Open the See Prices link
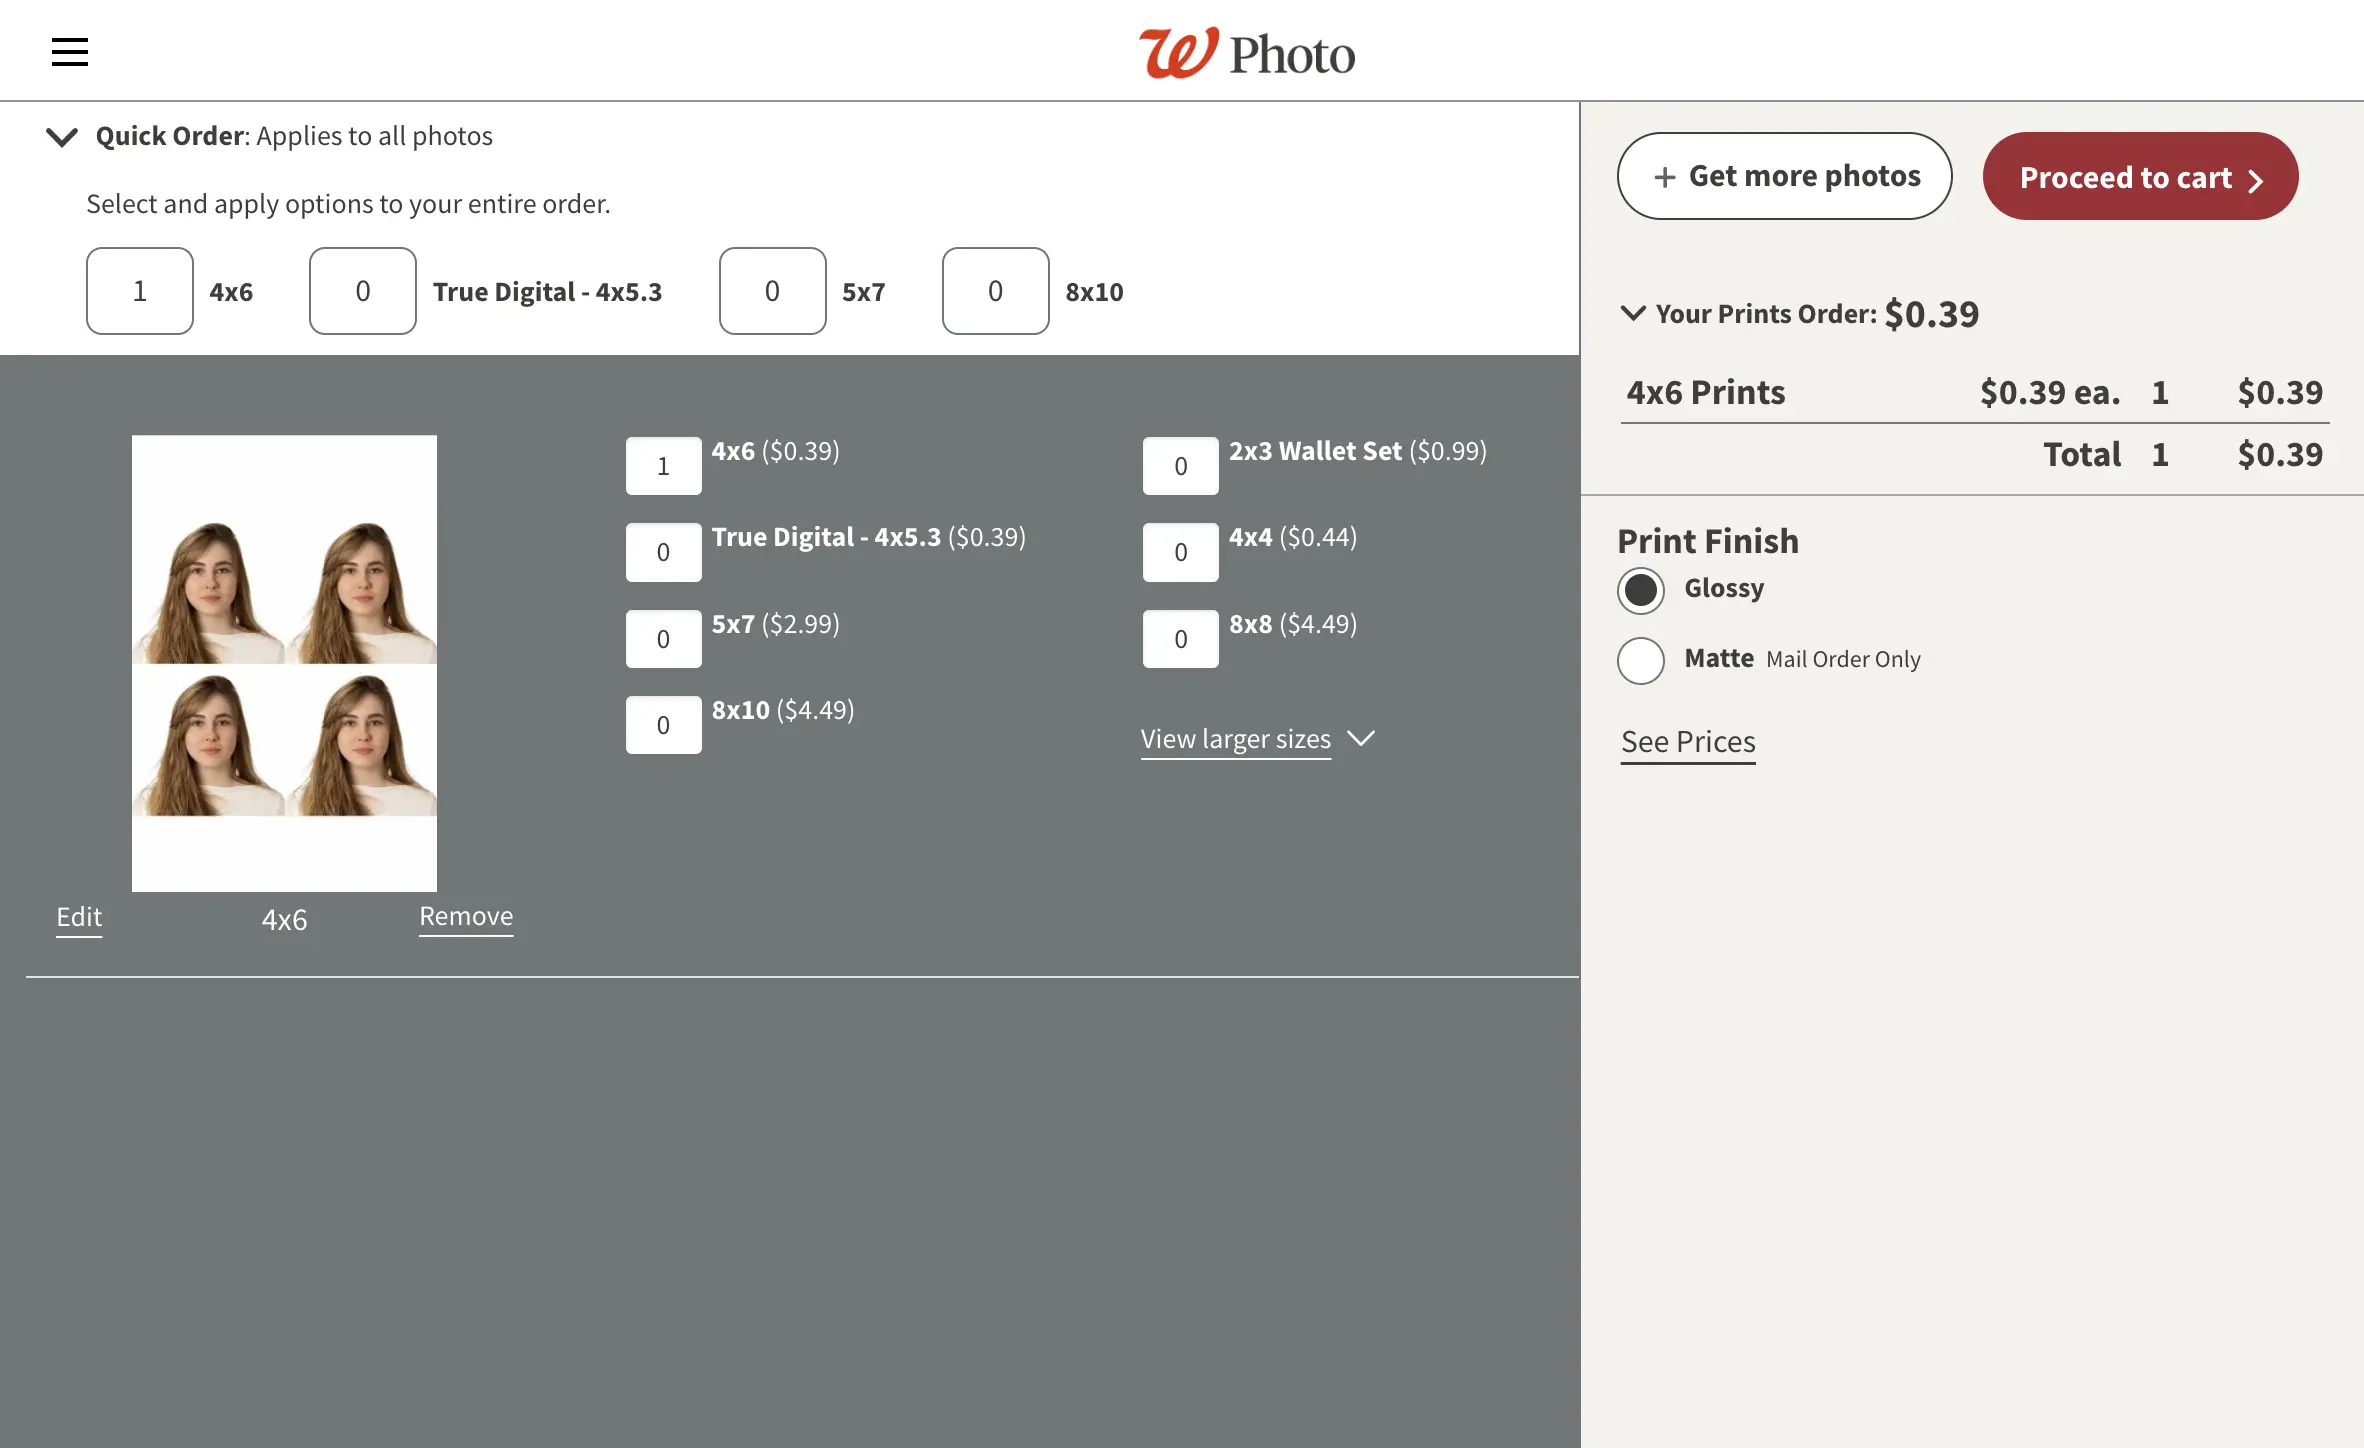2364x1448 pixels. click(1688, 742)
